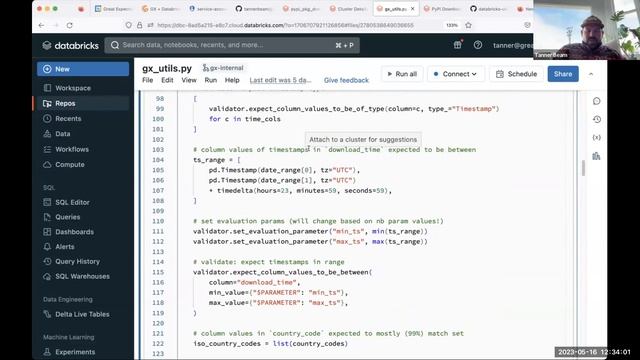This screenshot has width=640, height=360.
Task: Open SQL Editor
Action: point(72,202)
